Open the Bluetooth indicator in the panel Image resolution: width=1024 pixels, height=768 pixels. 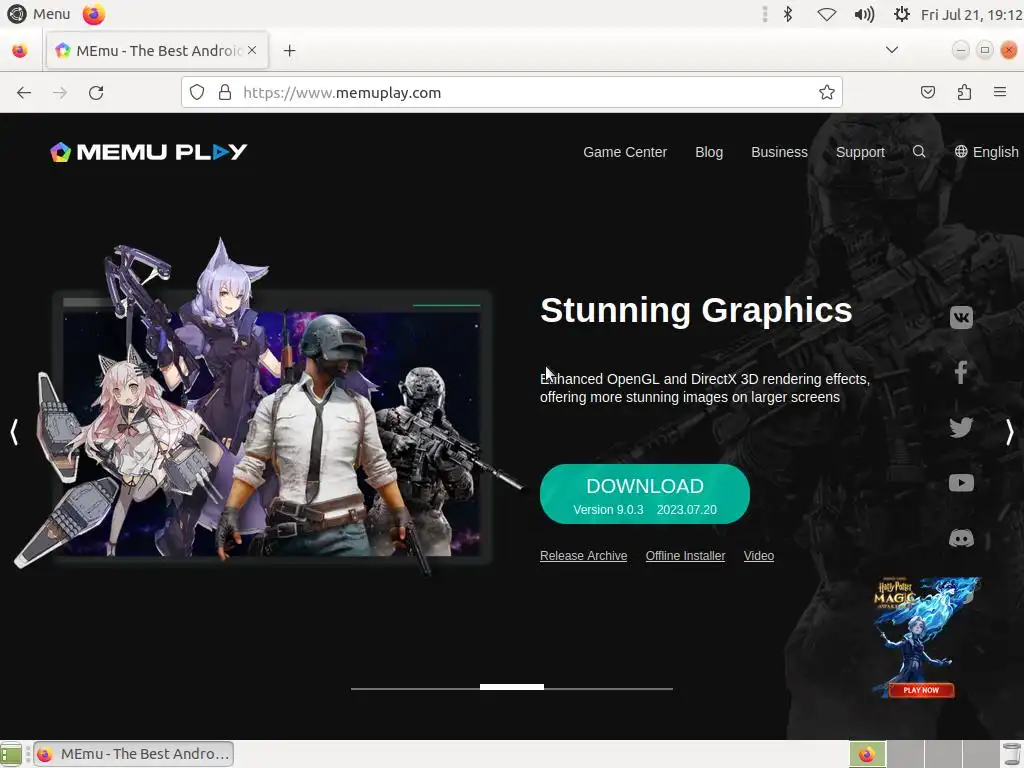[x=788, y=14]
